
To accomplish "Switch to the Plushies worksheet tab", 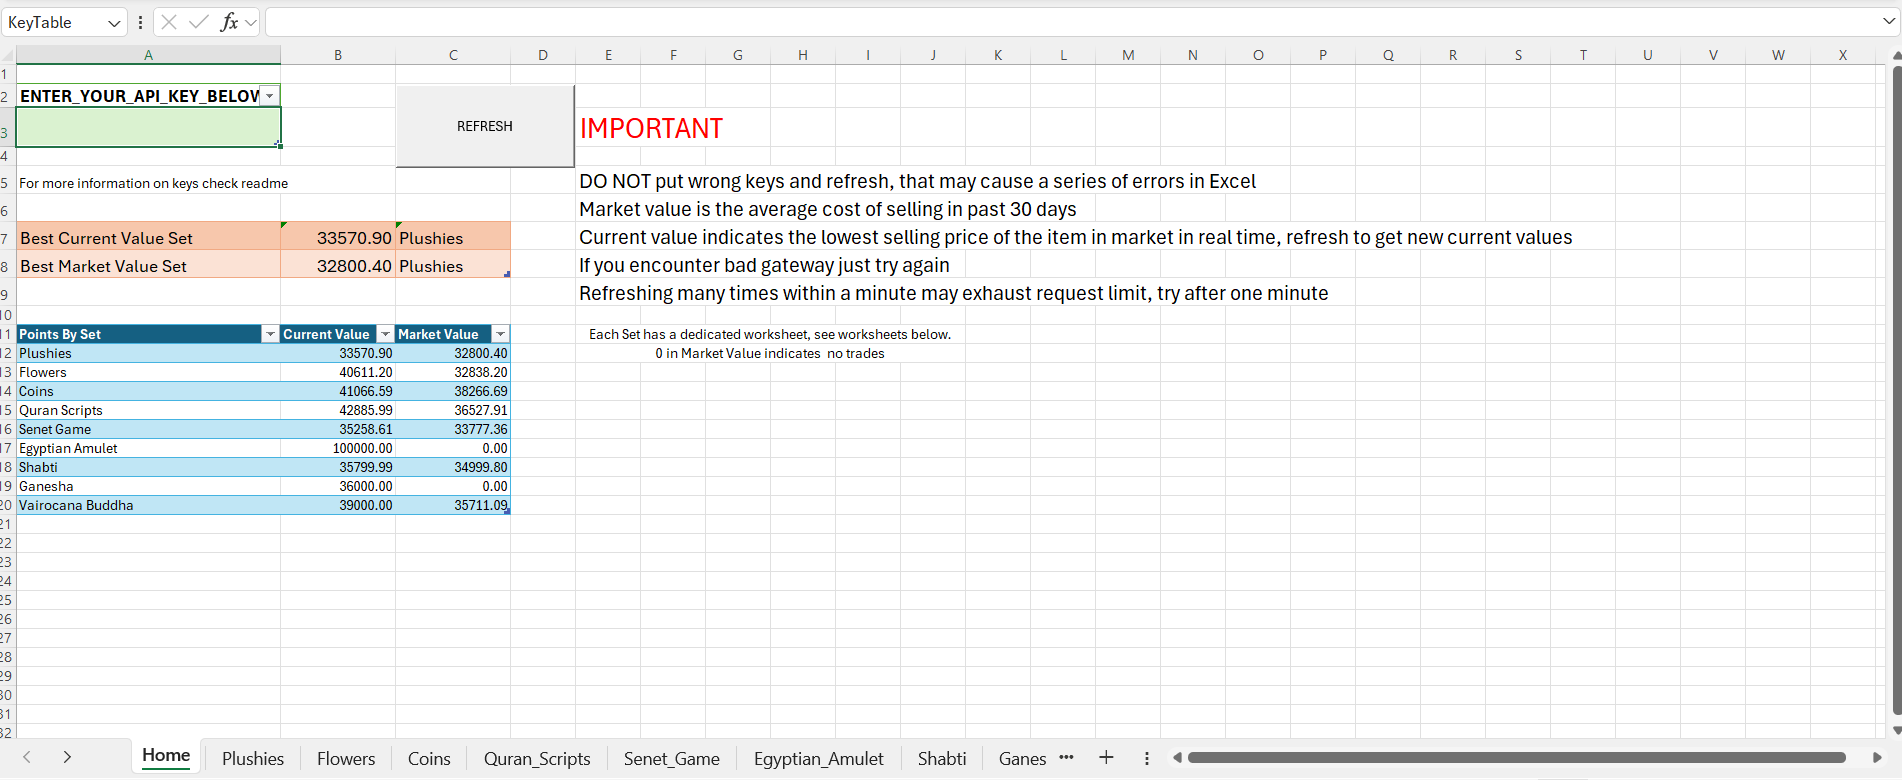I will 253,758.
